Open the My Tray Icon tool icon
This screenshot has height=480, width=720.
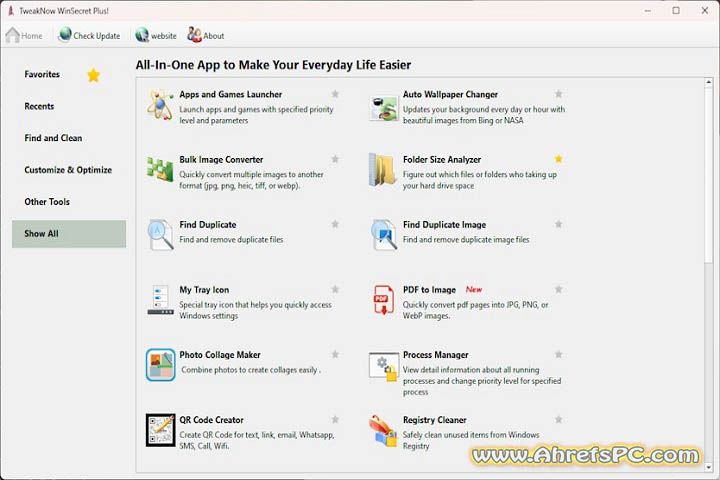[160, 299]
